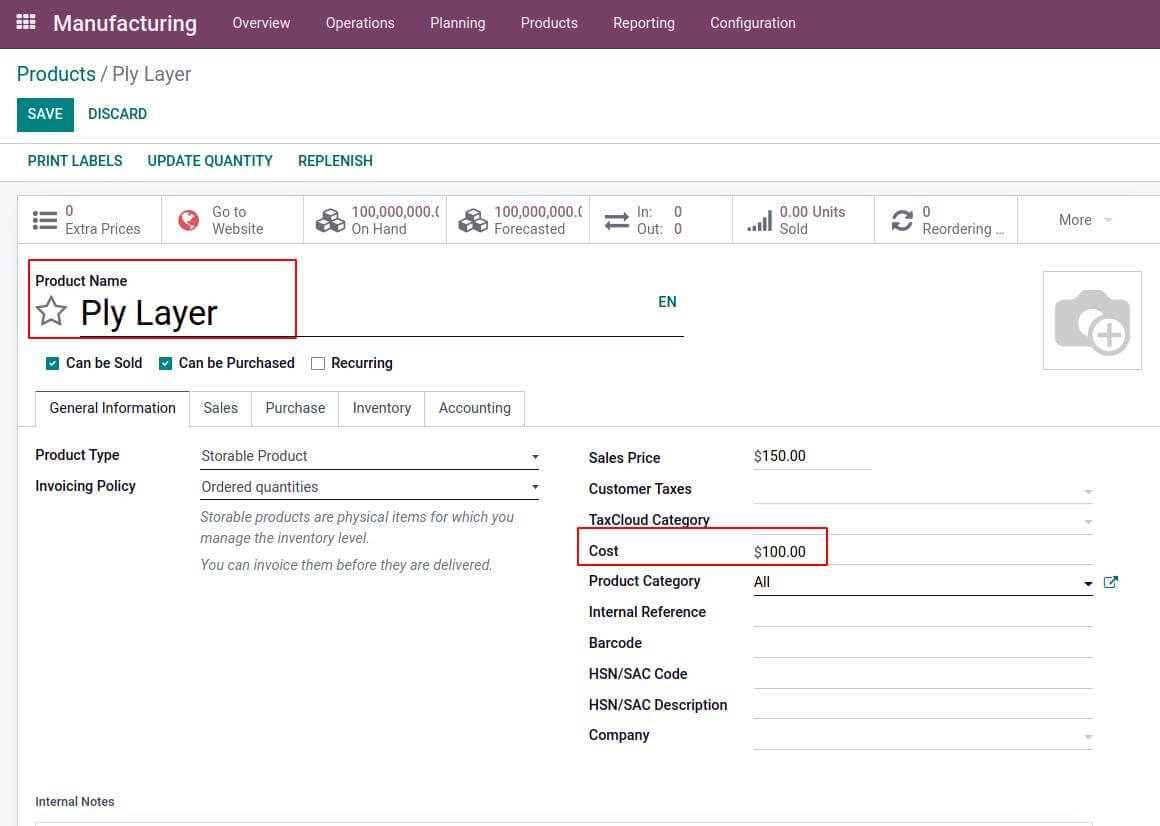
Task: Open the apps grid menu icon
Action: [x=26, y=22]
